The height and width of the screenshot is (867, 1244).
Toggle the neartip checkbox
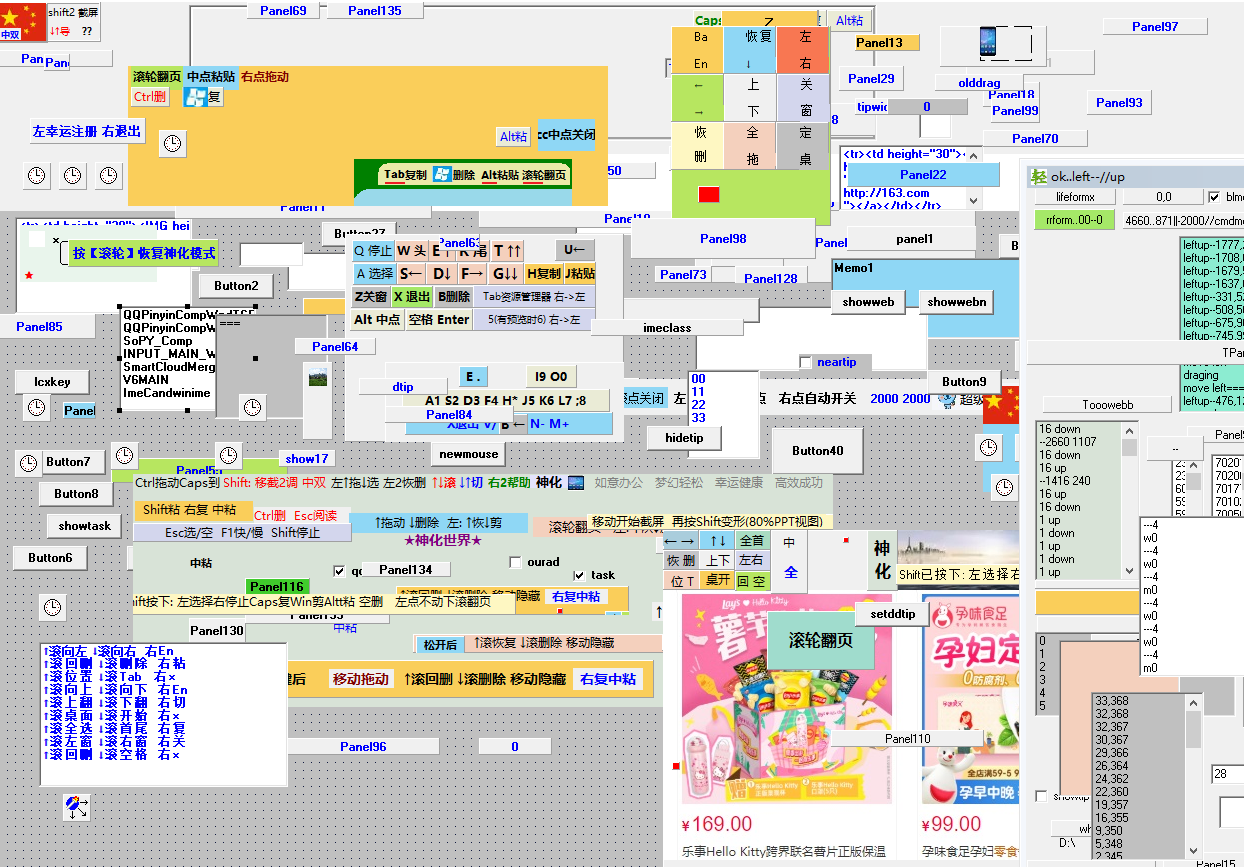tap(806, 362)
